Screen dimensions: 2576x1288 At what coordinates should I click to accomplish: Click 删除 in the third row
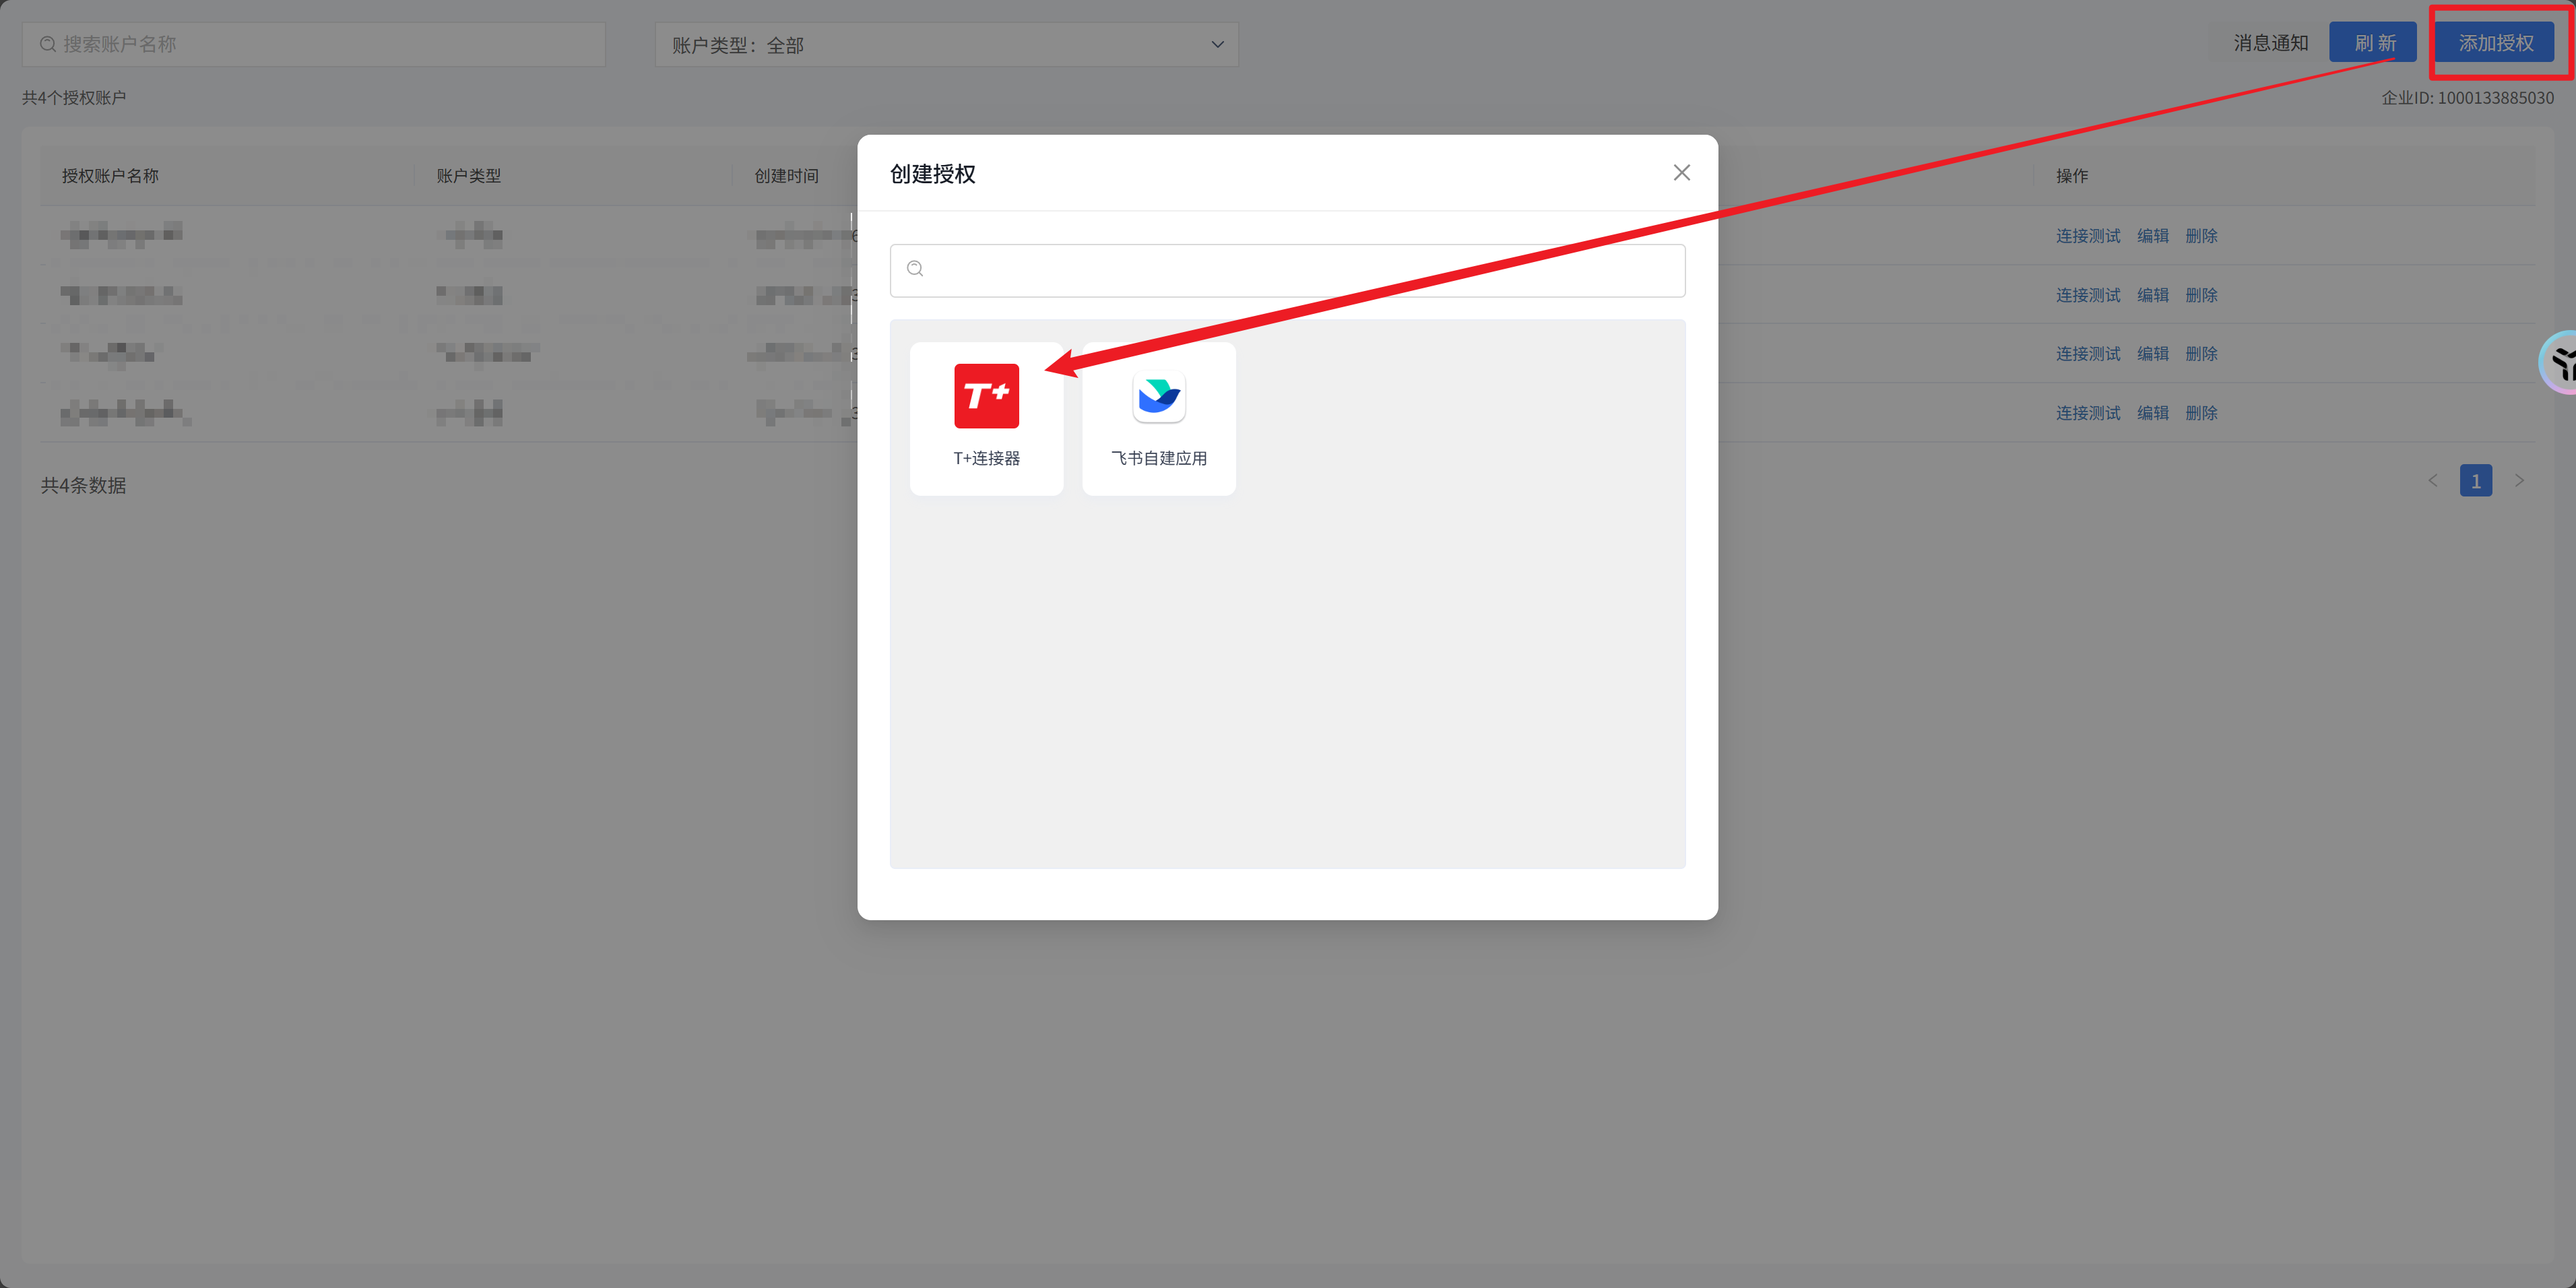pyautogui.click(x=2201, y=354)
